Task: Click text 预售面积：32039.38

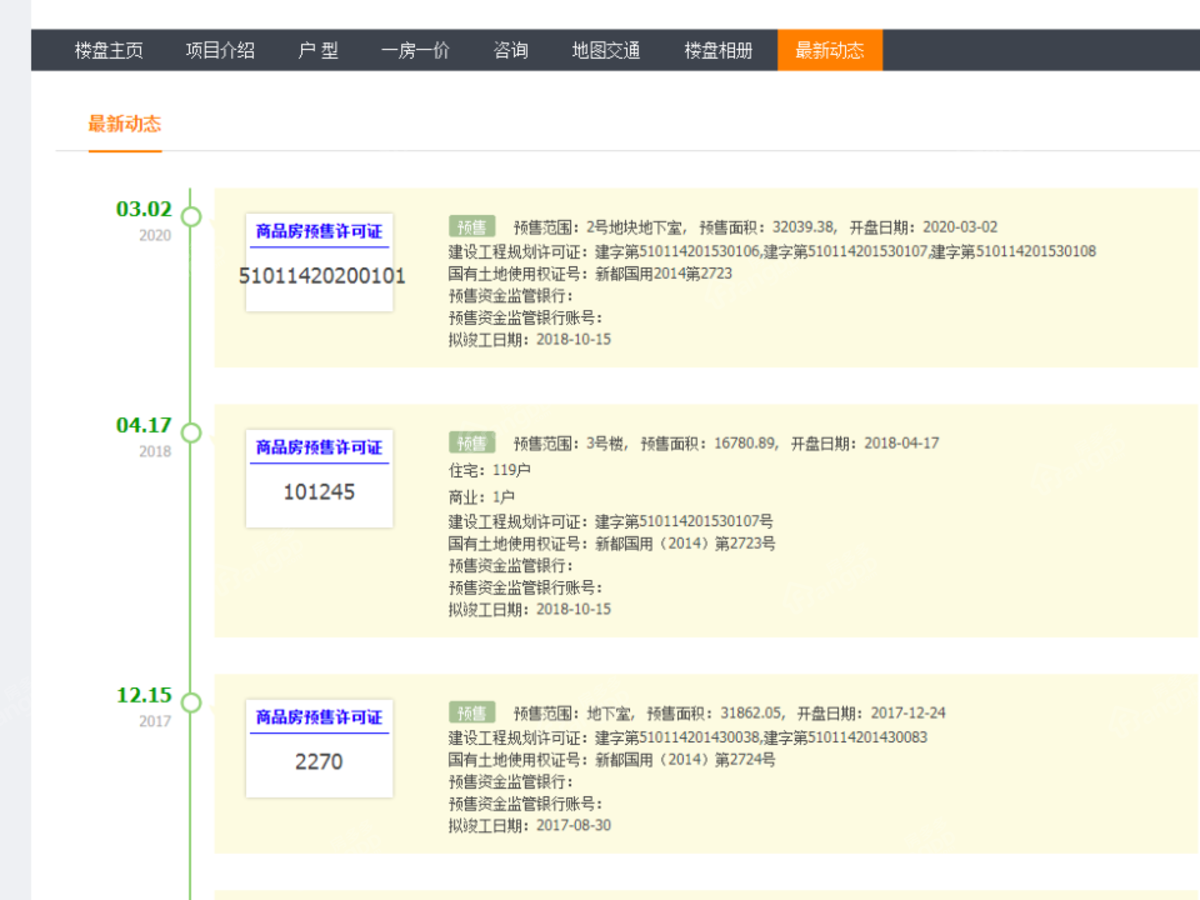Action: (767, 227)
